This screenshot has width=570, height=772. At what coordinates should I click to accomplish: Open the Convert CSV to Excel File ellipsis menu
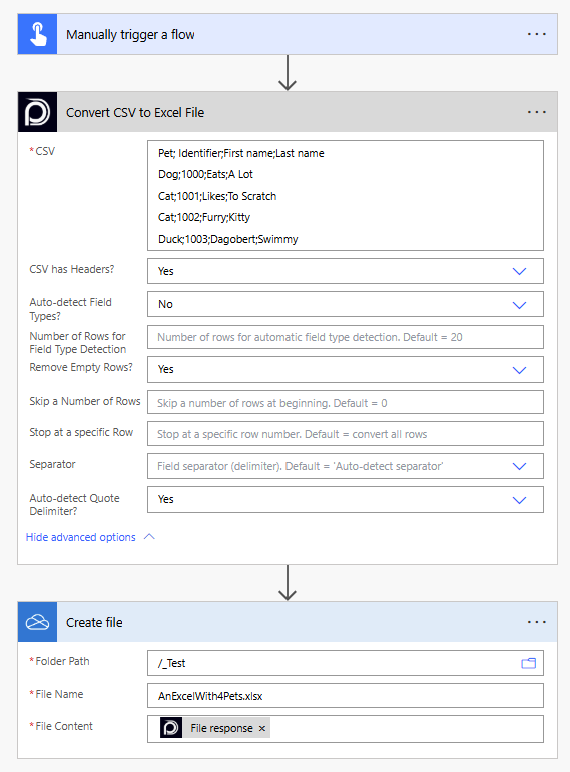pos(537,112)
